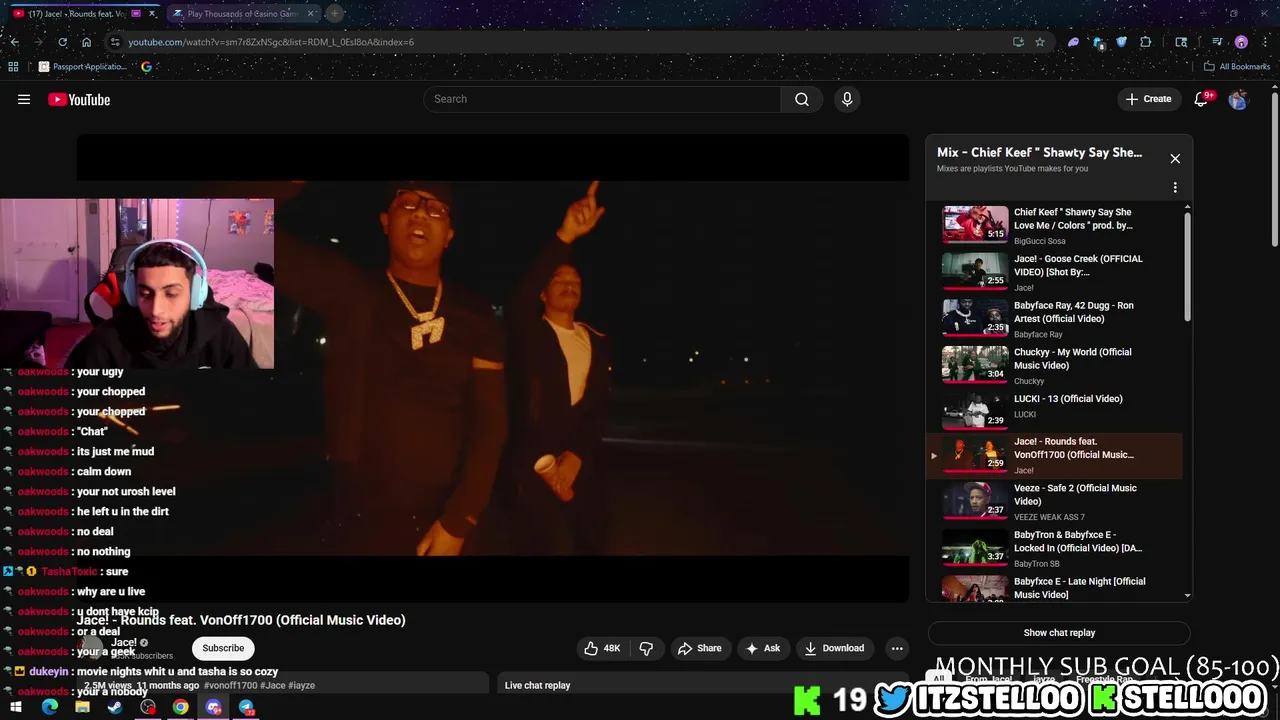This screenshot has height=720, width=1280.
Task: Play Chief Keef Shawty Say She Love Me
Action: click(1056, 225)
